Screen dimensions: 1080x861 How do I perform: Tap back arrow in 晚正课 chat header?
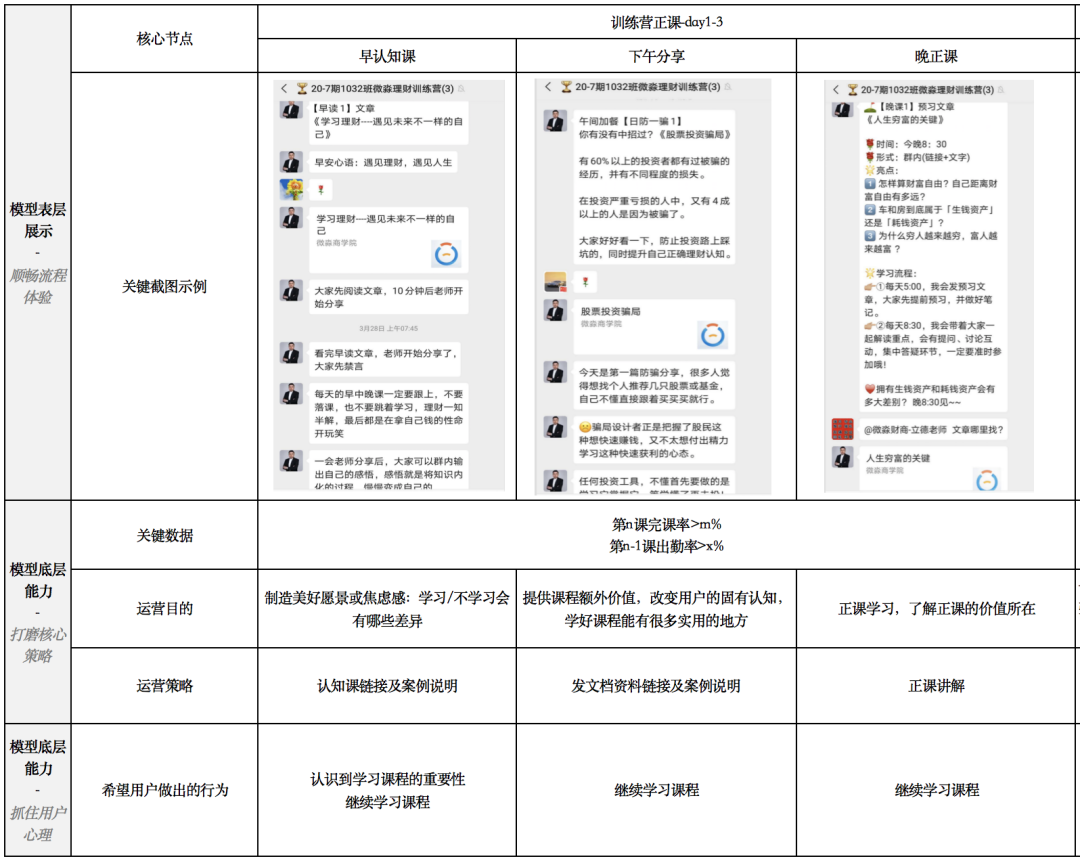pyautogui.click(x=835, y=90)
